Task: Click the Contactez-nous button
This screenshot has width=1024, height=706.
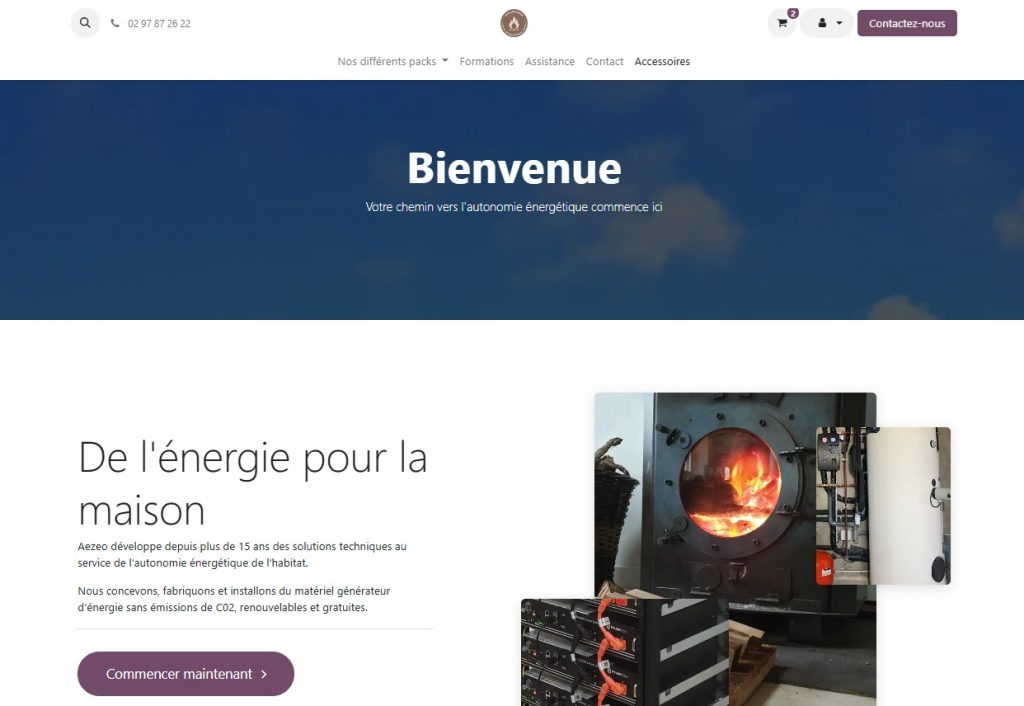Action: pyautogui.click(x=906, y=24)
